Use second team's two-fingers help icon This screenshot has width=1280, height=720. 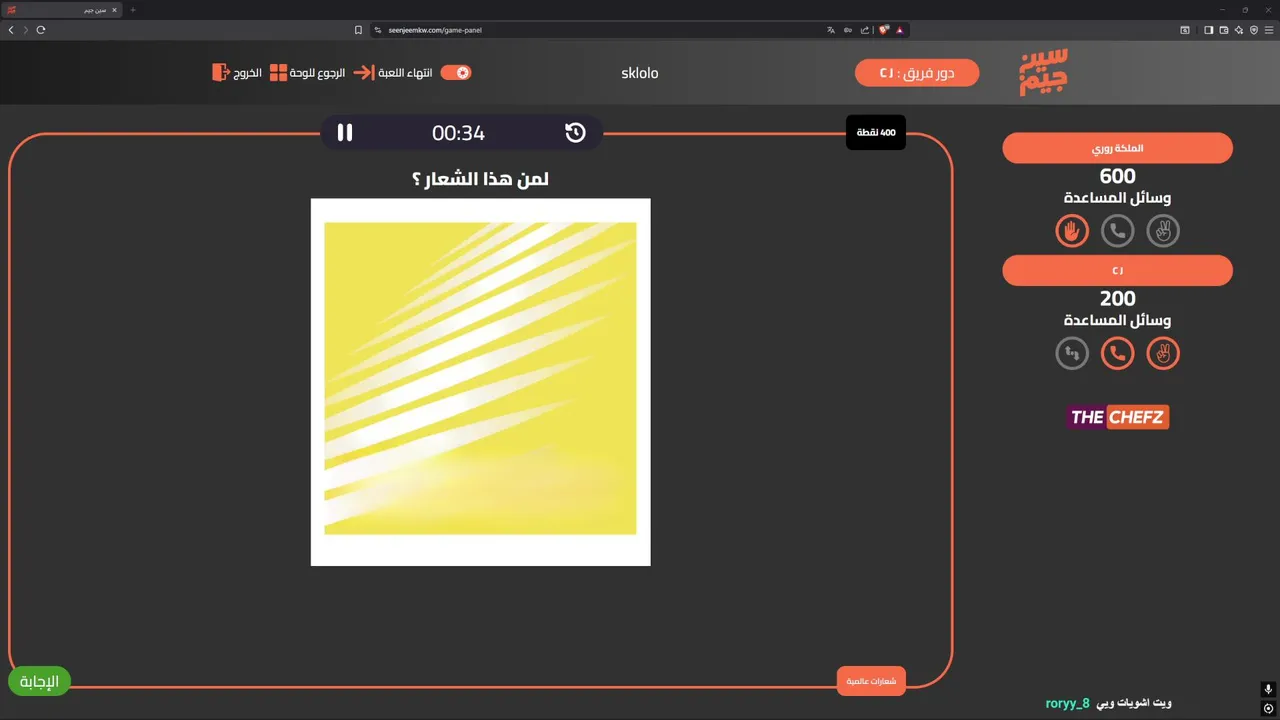click(1163, 353)
